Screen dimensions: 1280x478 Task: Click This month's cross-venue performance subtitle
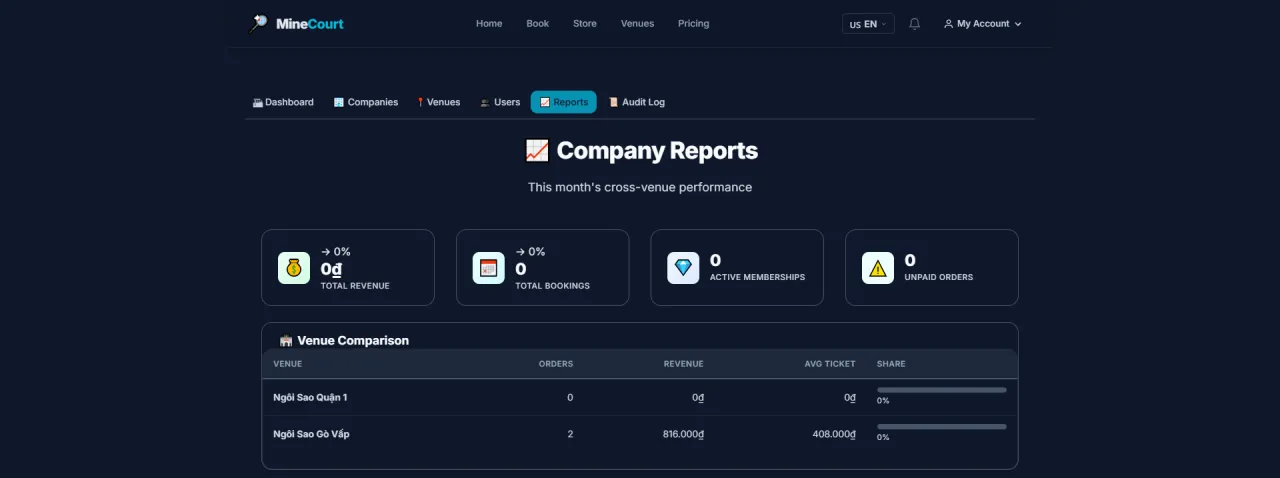[x=640, y=187]
